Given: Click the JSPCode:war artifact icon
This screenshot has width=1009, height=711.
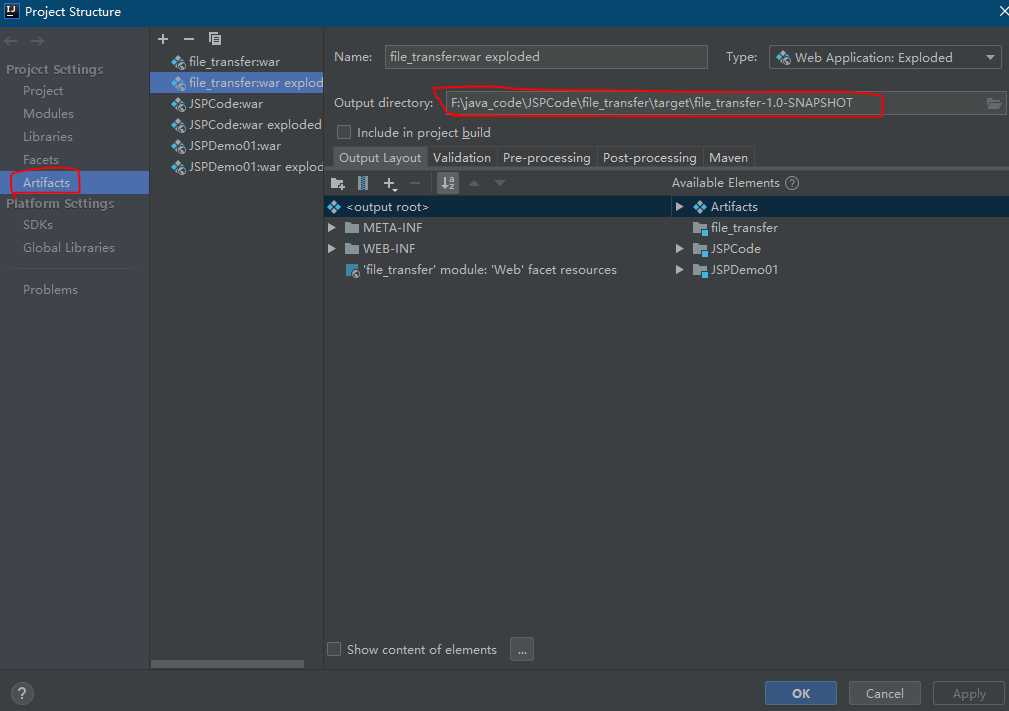Looking at the screenshot, I should 178,104.
